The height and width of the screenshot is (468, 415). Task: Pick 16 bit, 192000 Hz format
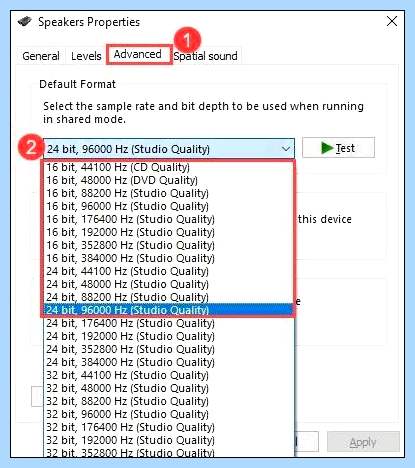coord(169,232)
